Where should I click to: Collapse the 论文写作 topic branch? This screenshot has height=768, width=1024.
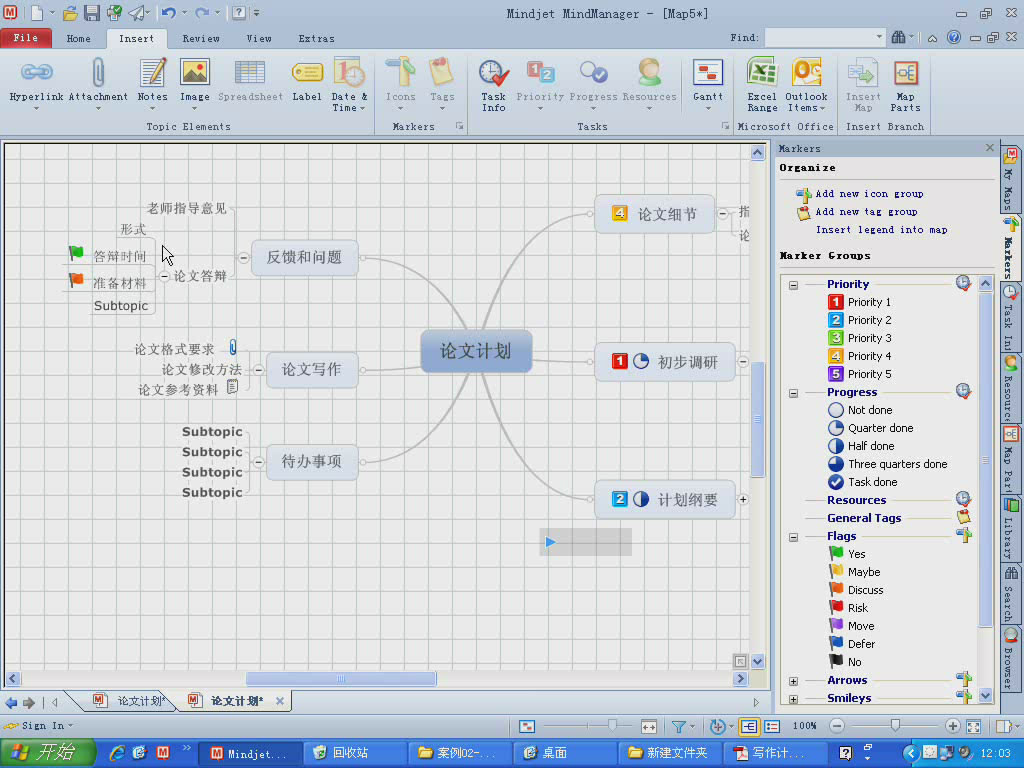(259, 370)
